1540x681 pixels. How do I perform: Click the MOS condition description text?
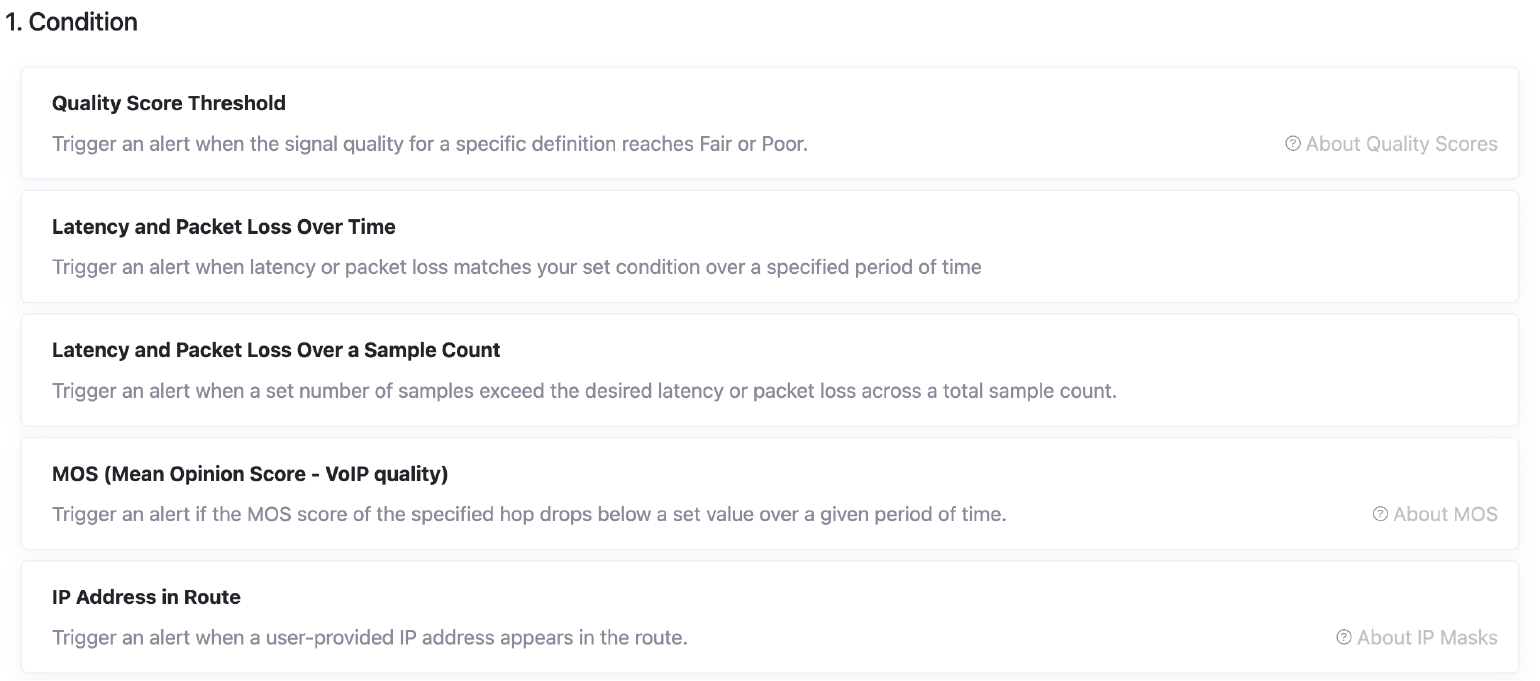(x=530, y=514)
